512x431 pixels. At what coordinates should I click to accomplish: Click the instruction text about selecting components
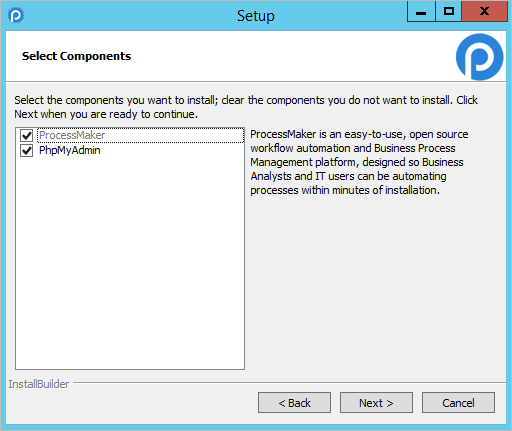click(x=246, y=107)
